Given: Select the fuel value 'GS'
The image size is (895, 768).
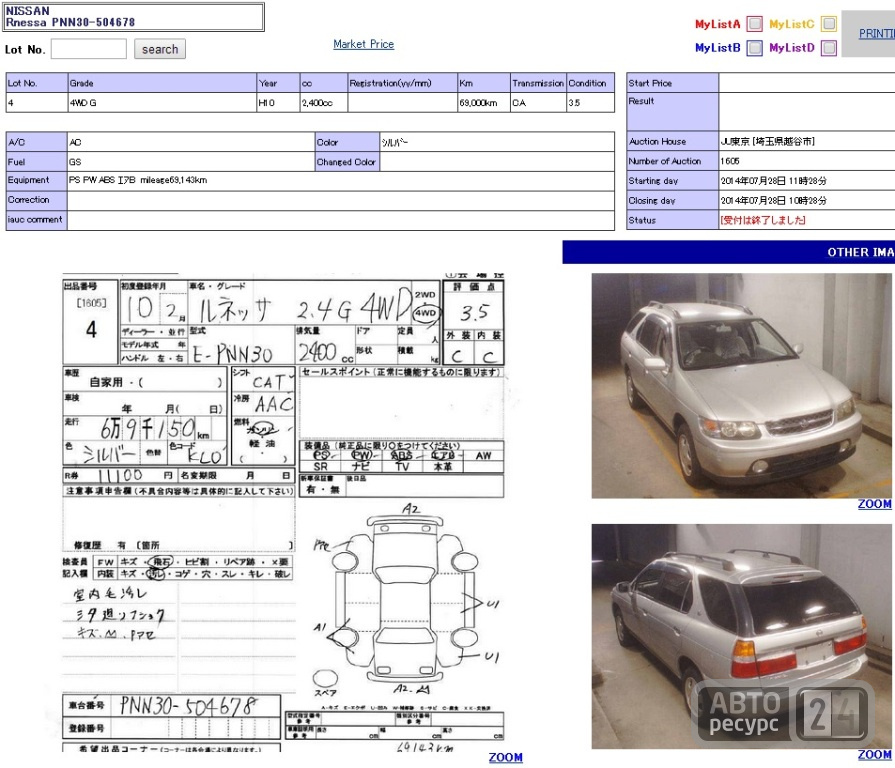Looking at the screenshot, I should (x=75, y=162).
